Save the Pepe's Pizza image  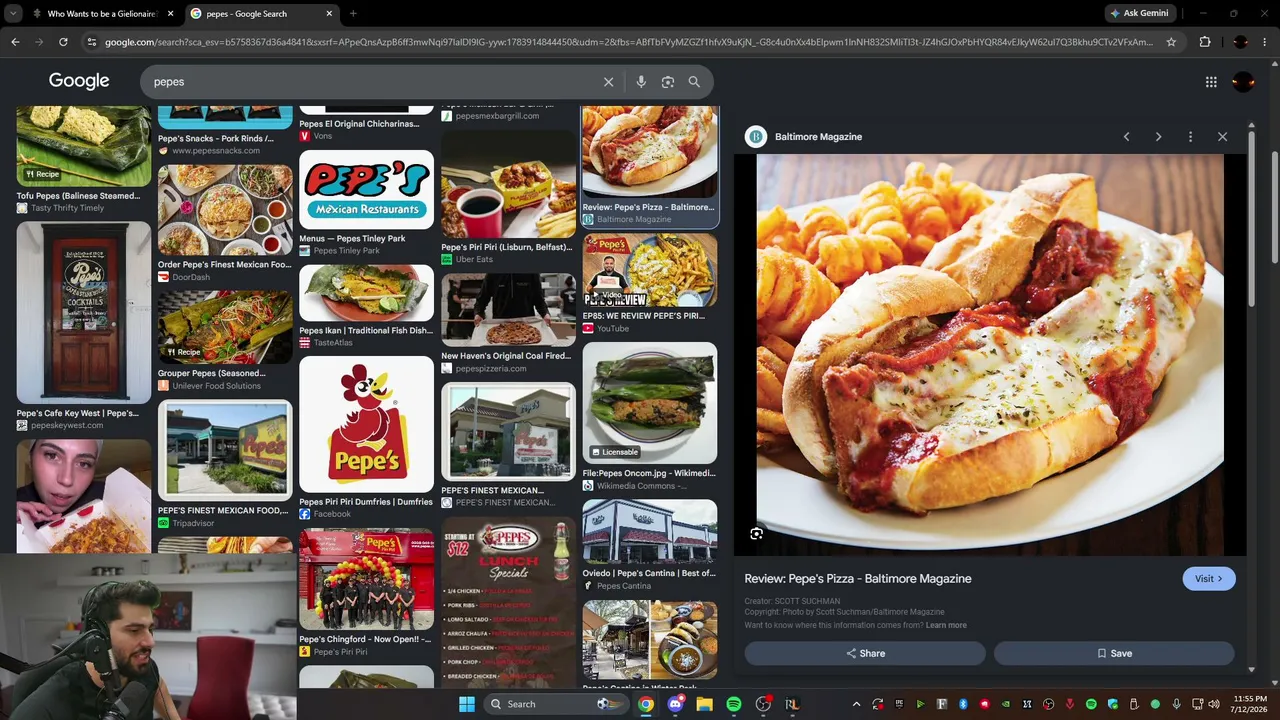point(1114,653)
